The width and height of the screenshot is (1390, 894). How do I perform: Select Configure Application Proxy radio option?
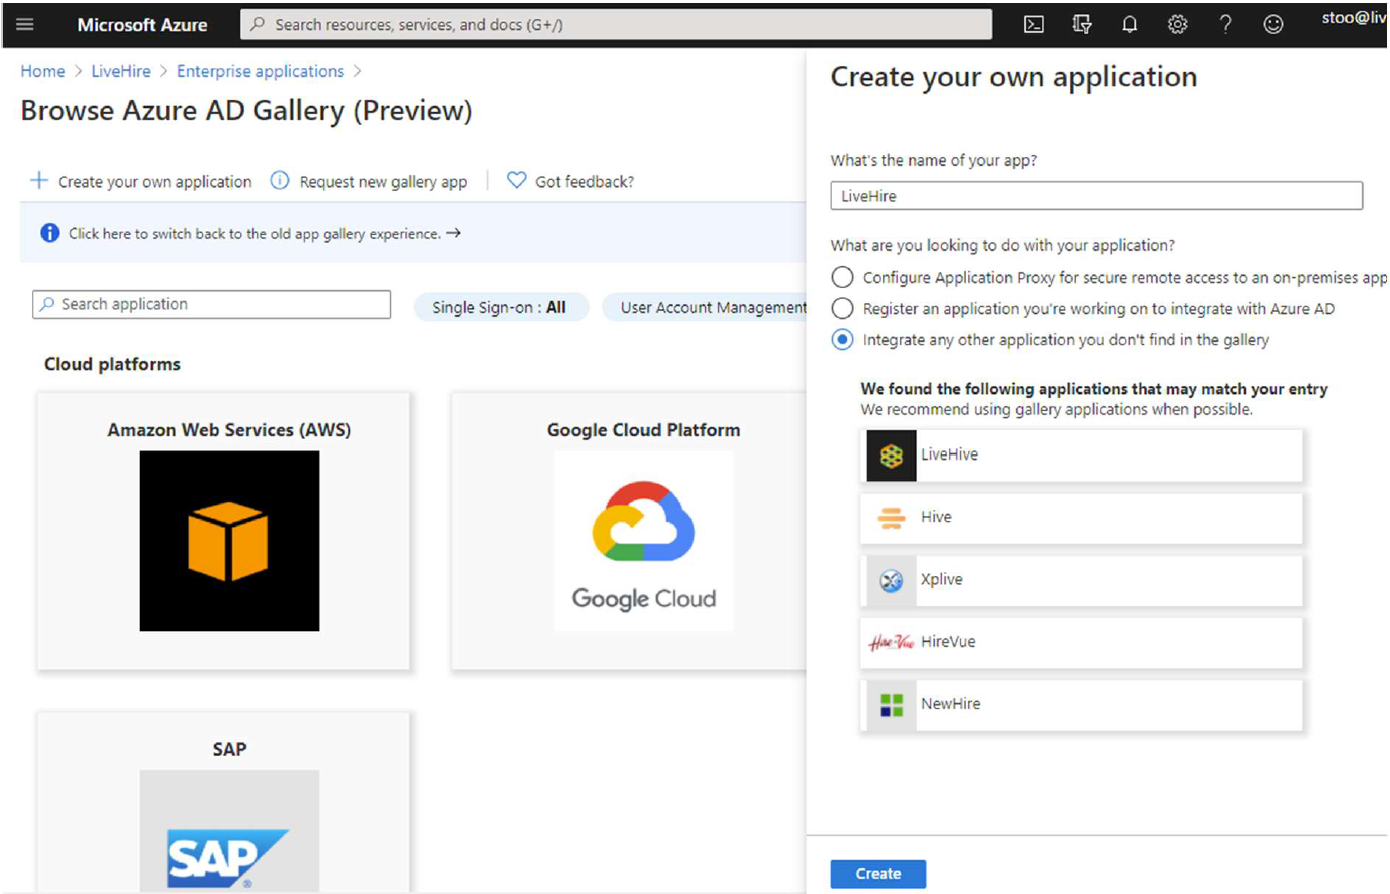tap(843, 277)
